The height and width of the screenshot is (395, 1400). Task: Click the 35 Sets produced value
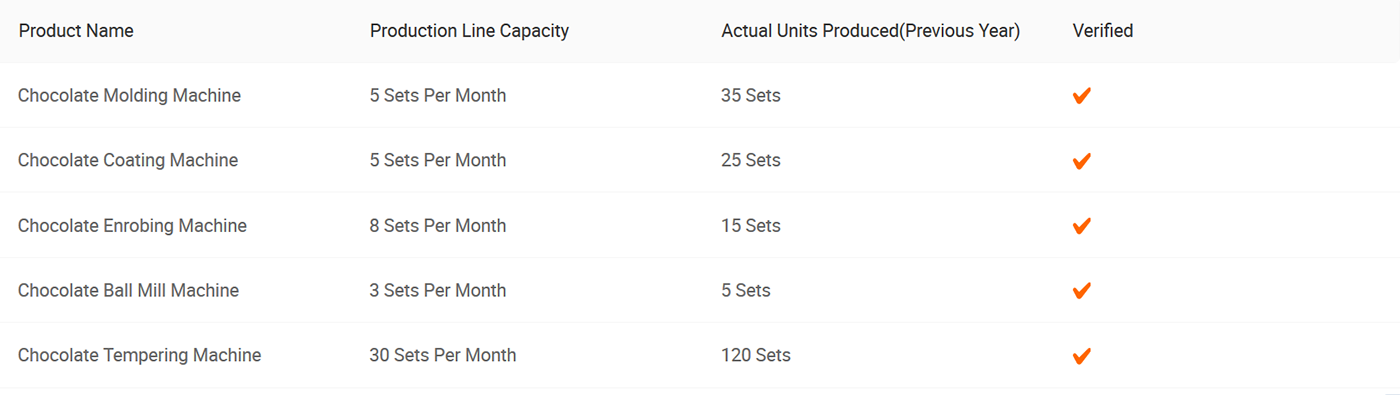(x=751, y=96)
